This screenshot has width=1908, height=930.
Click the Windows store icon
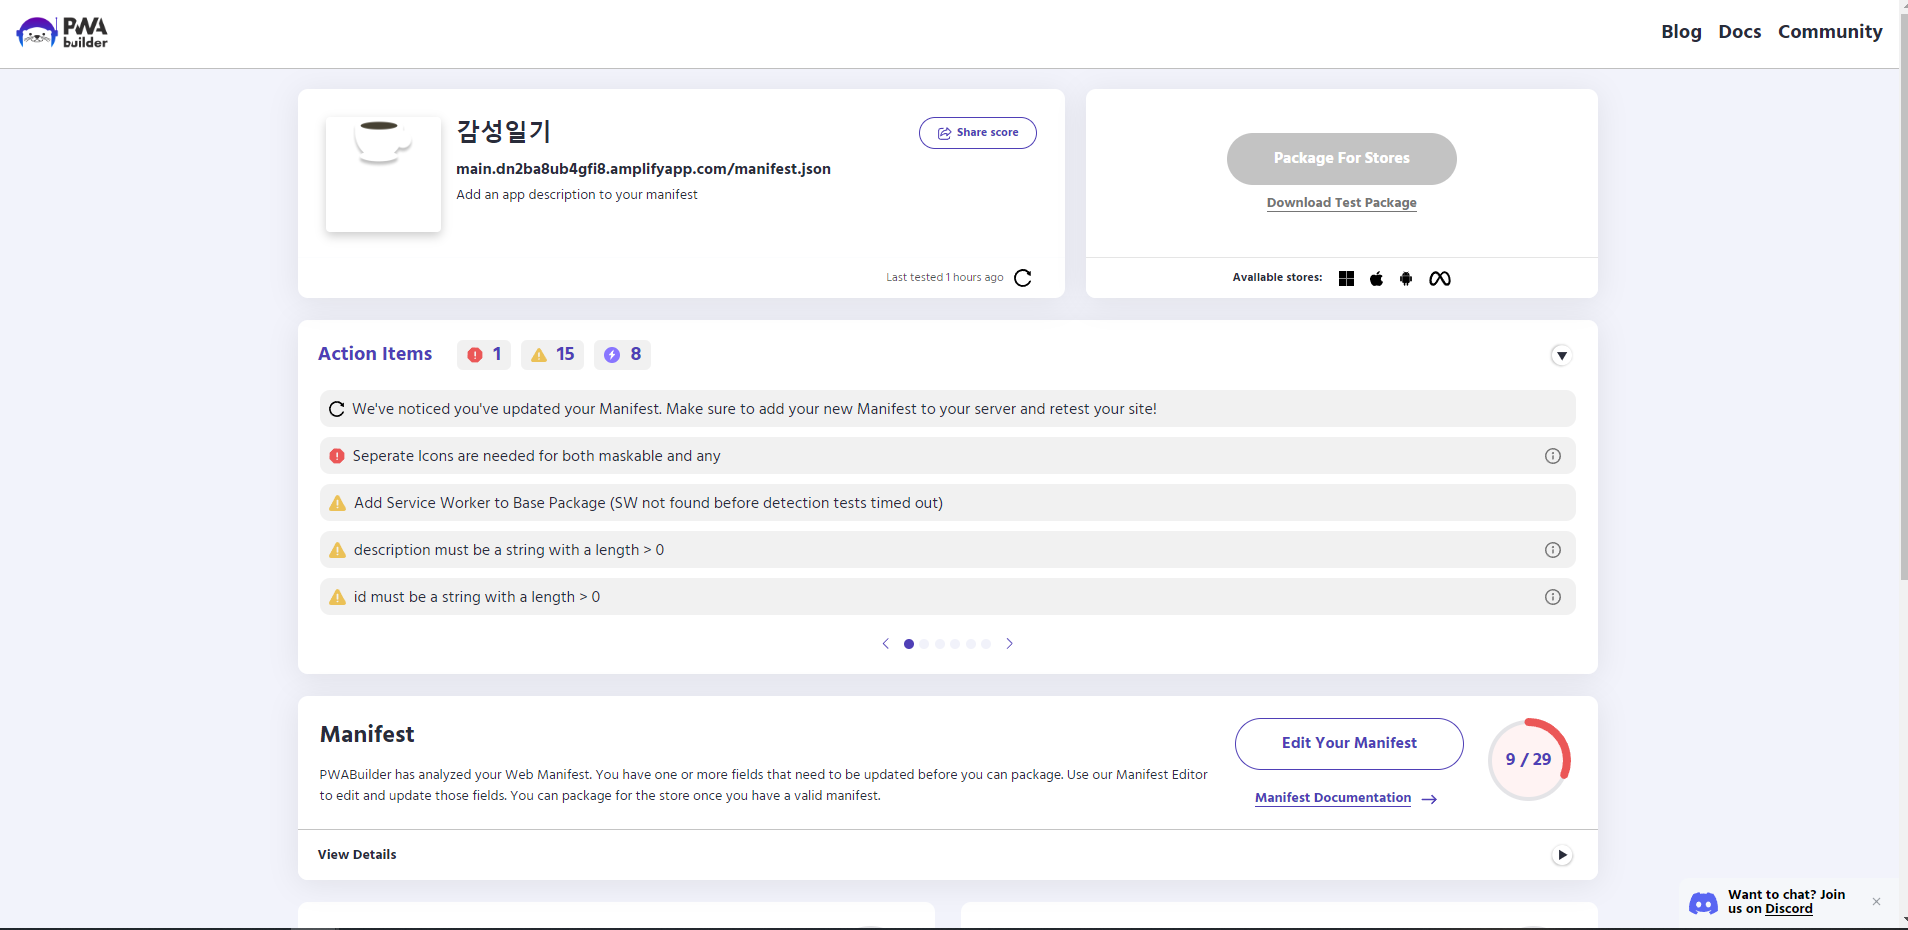(1346, 279)
